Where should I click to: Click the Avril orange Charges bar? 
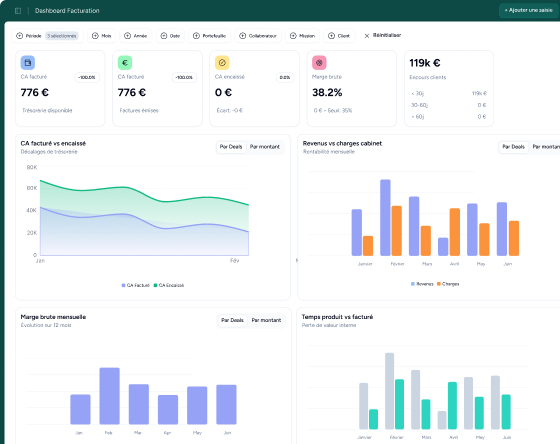455,232
